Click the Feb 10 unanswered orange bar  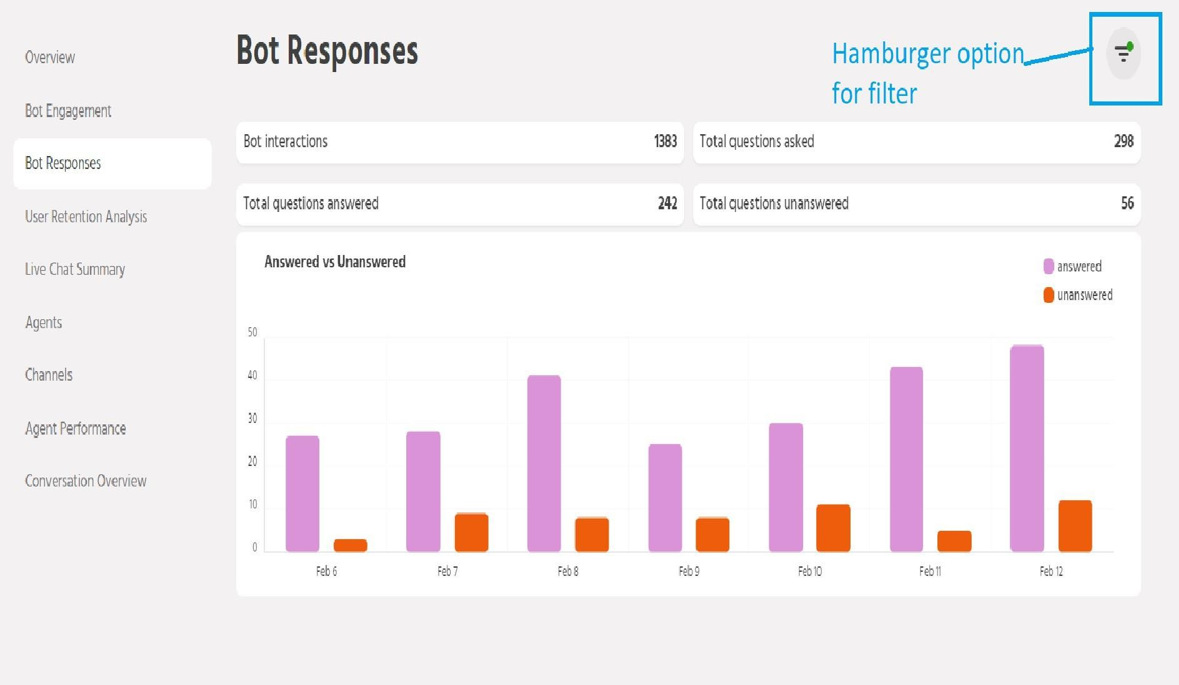point(833,528)
